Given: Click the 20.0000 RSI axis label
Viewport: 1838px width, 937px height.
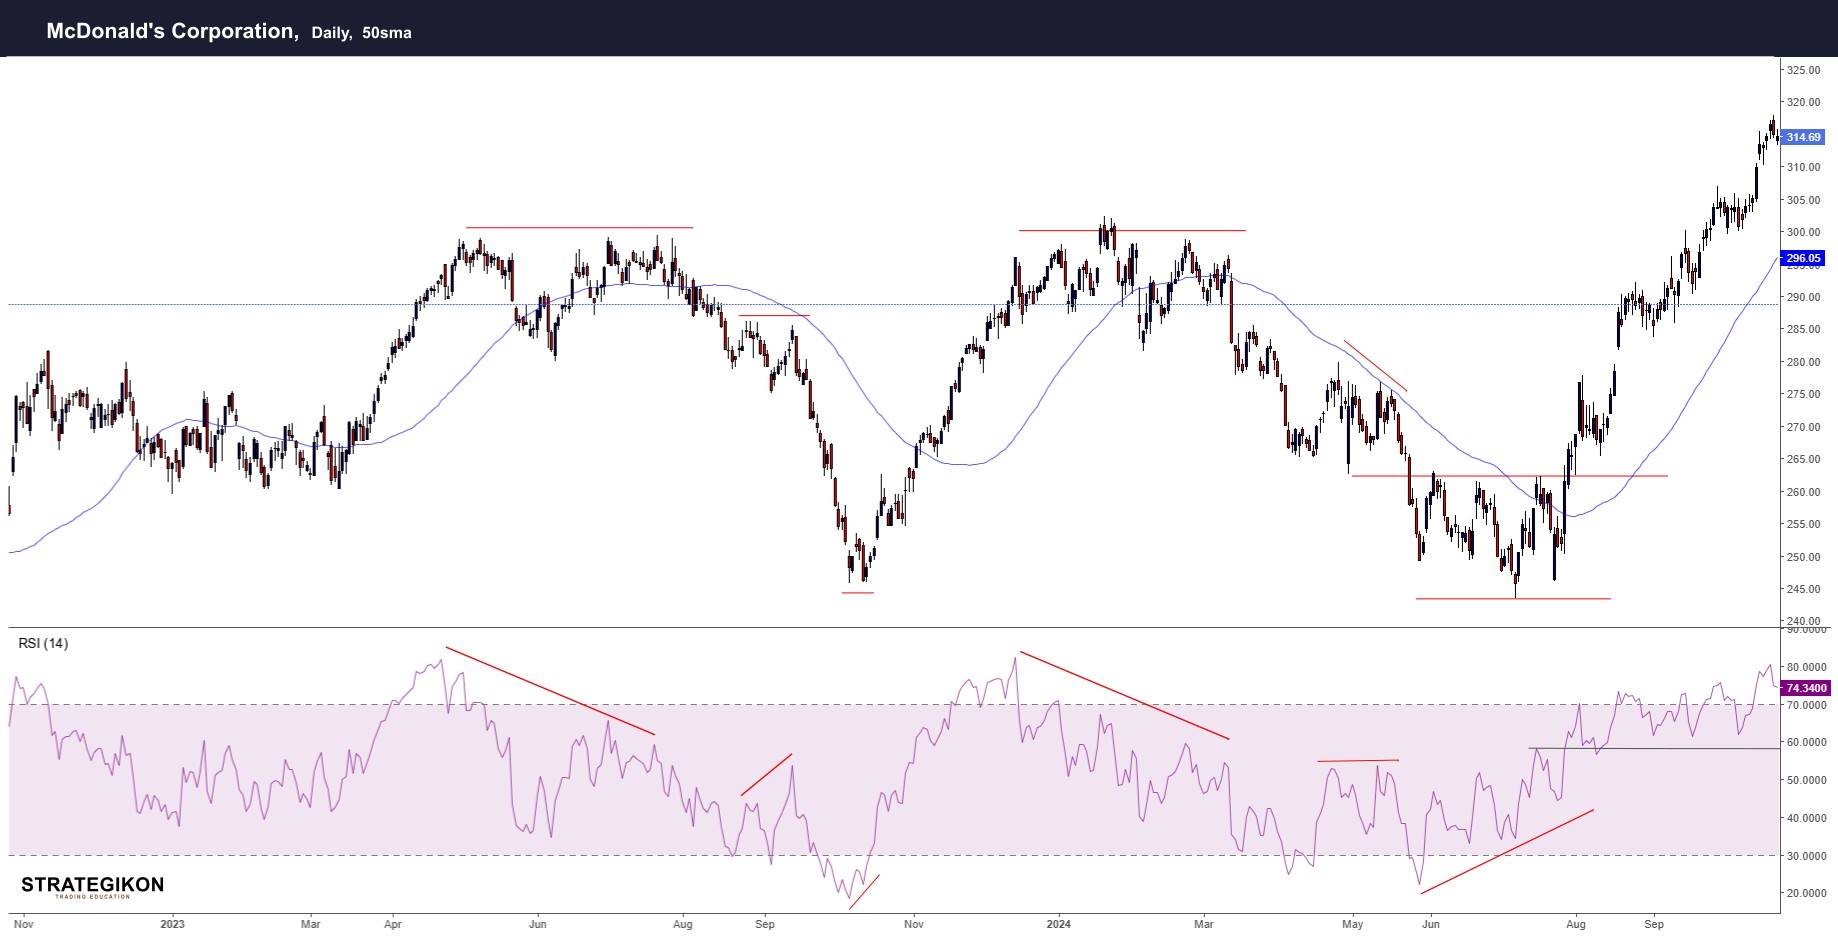Looking at the screenshot, I should pos(1807,893).
